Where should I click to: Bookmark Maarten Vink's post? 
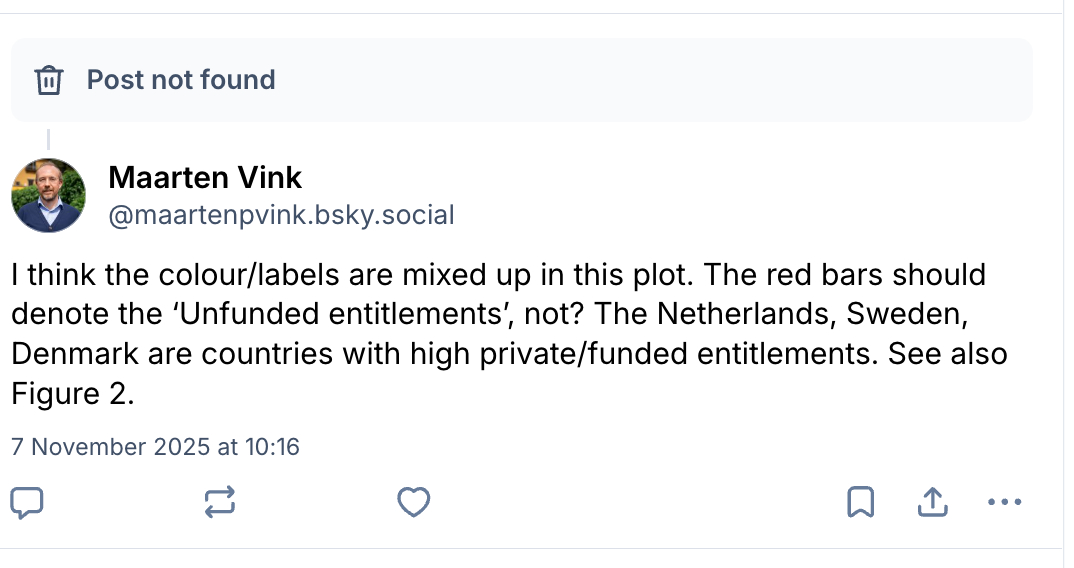pyautogui.click(x=860, y=502)
